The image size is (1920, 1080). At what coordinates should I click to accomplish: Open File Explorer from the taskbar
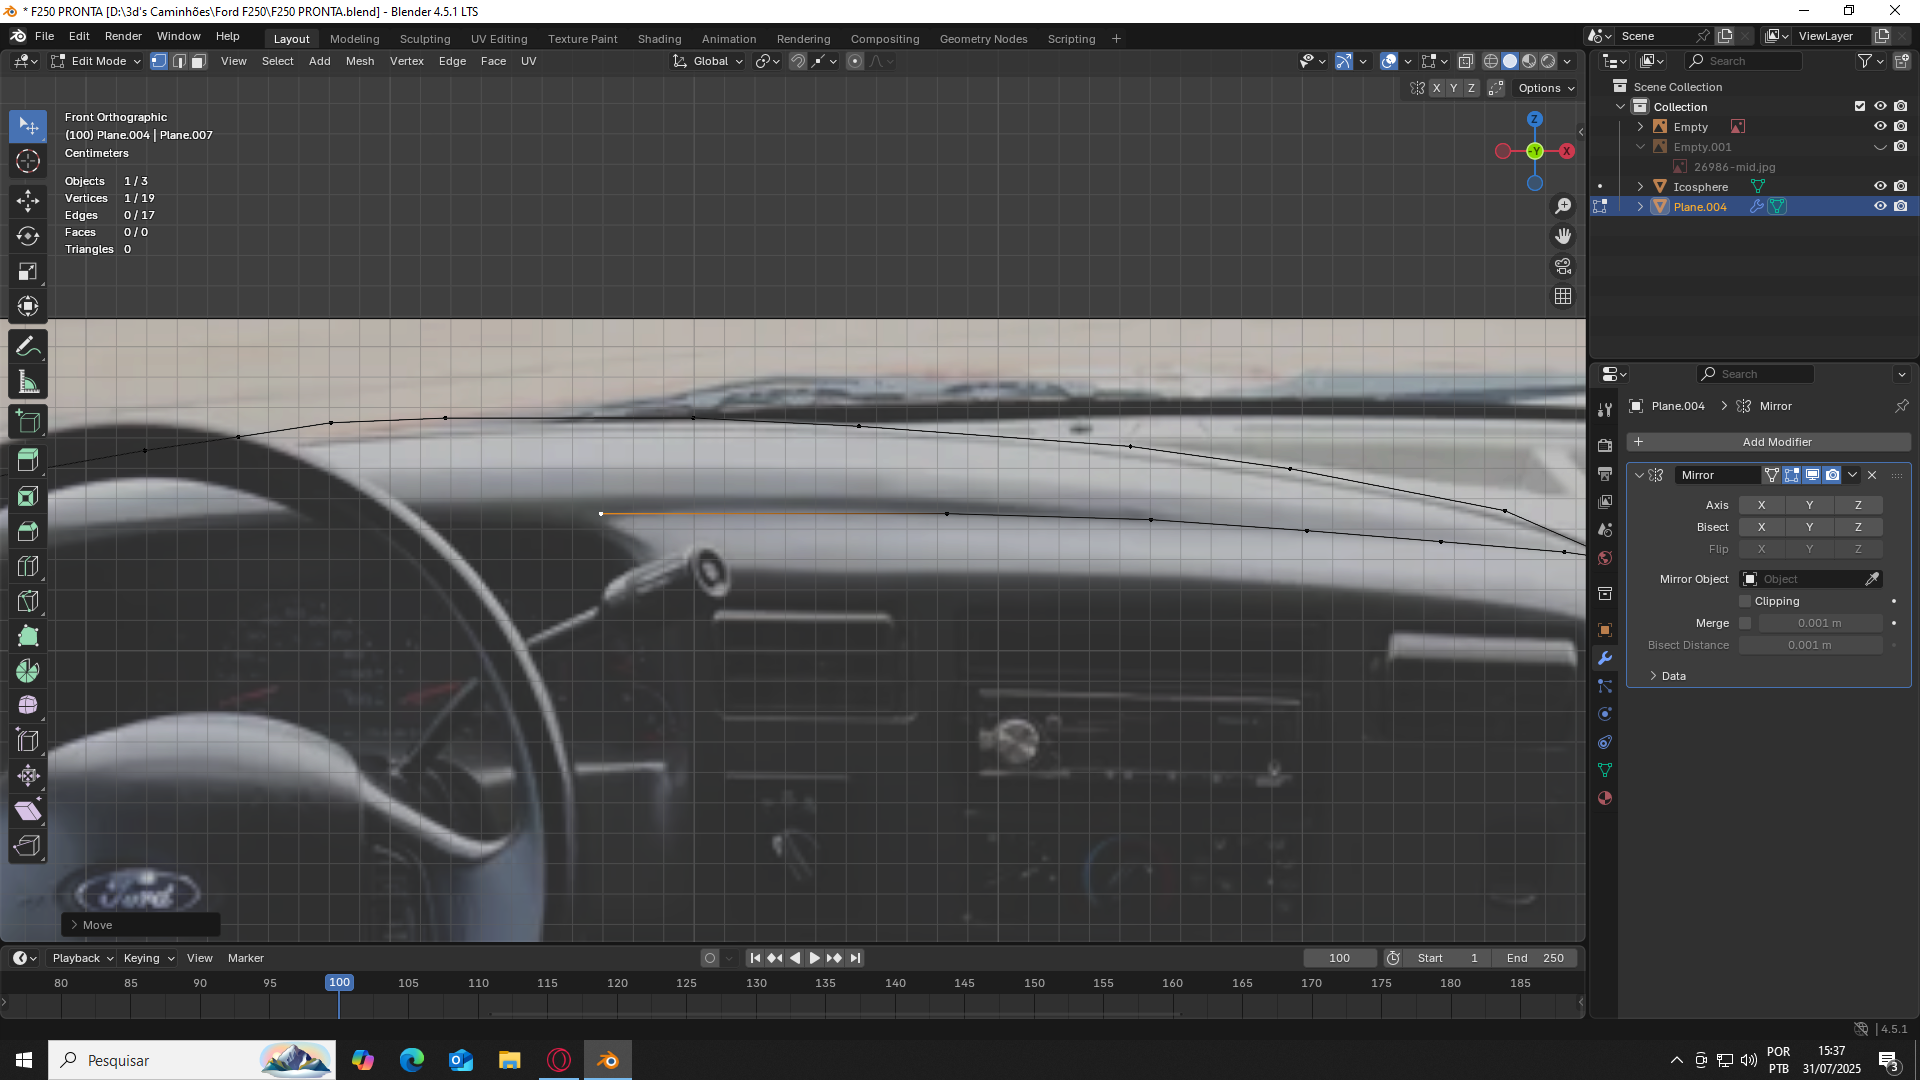pos(510,1060)
